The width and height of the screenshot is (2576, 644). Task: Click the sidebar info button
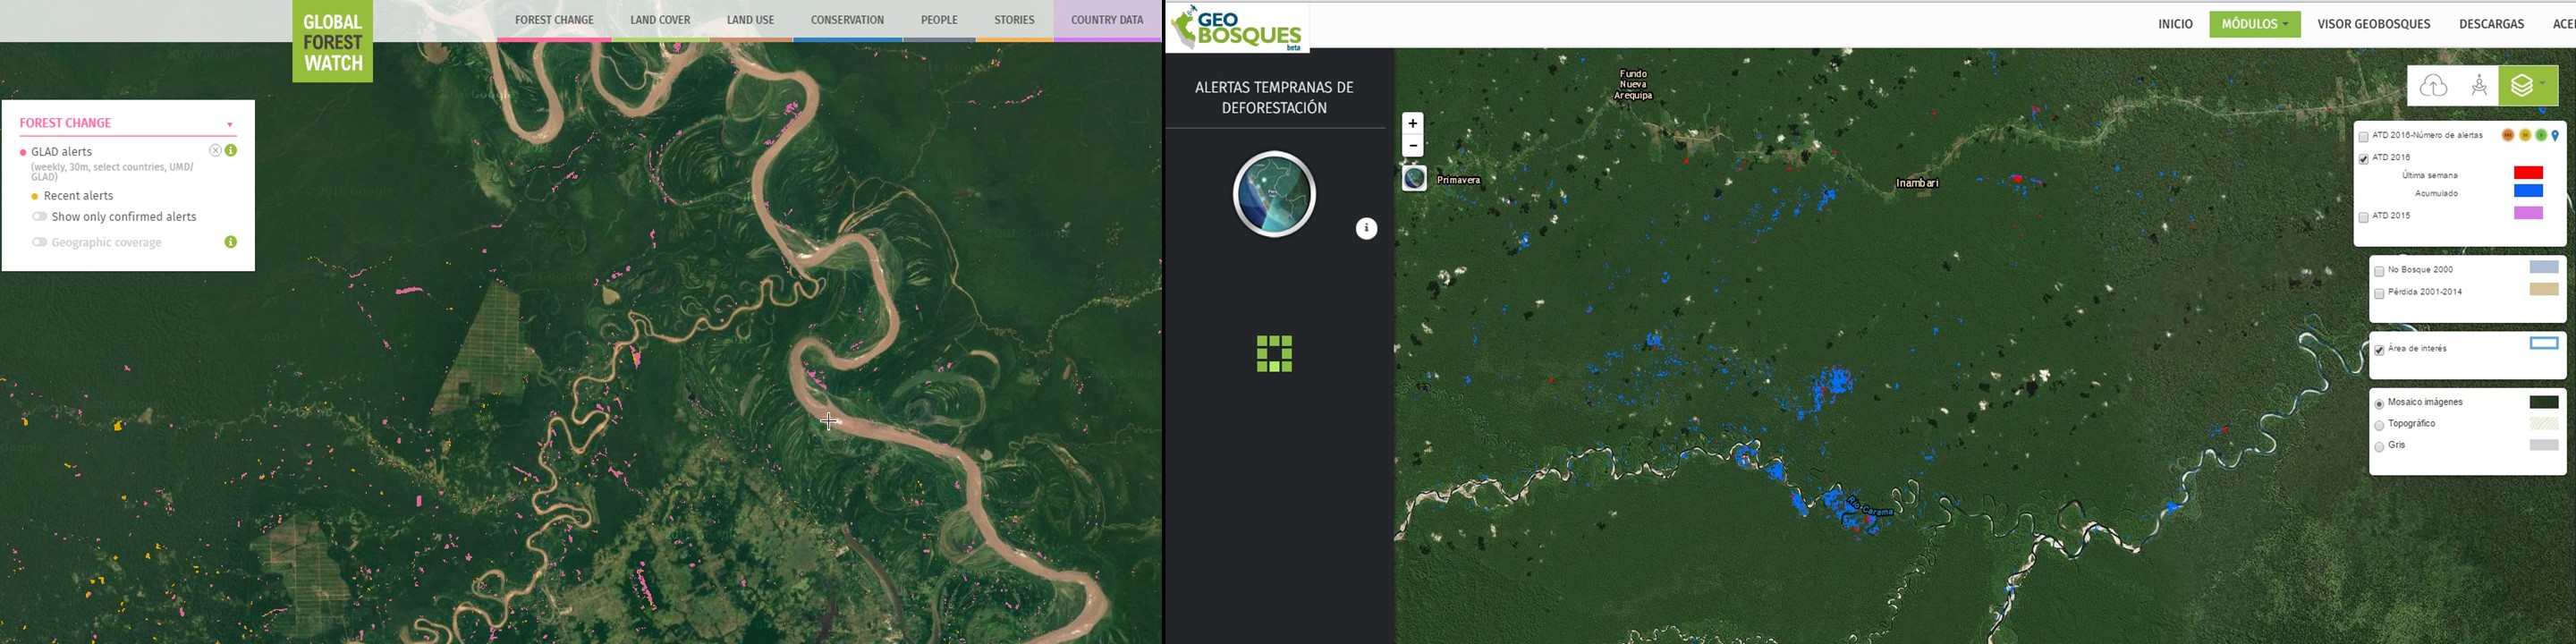click(1366, 229)
